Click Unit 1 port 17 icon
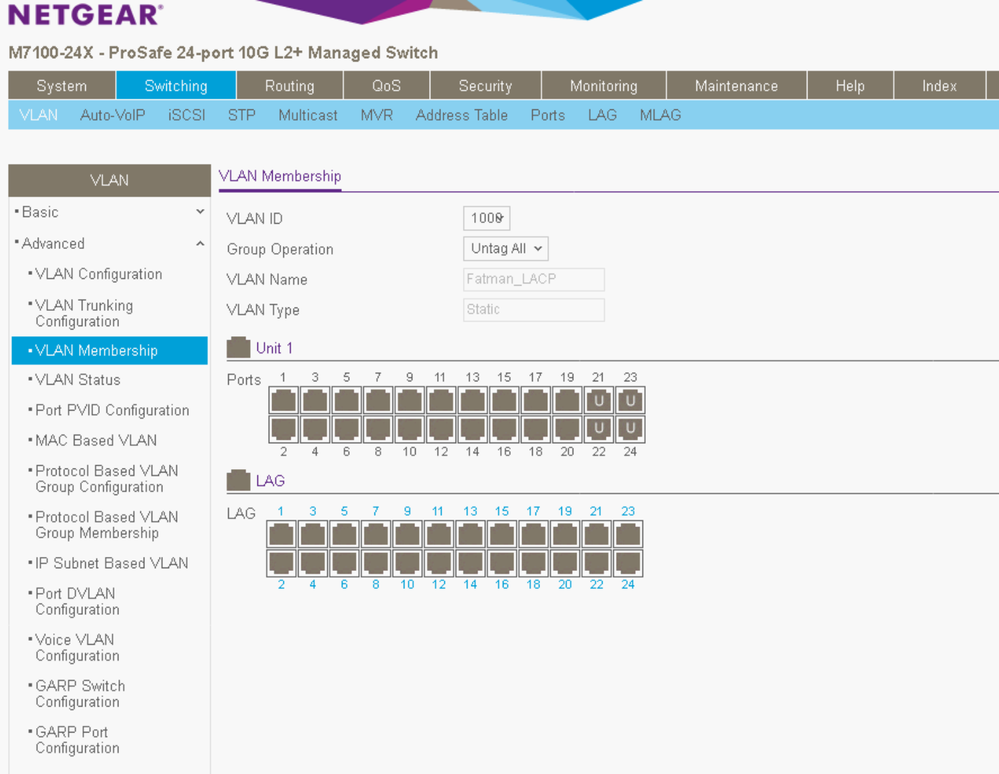 pos(535,401)
